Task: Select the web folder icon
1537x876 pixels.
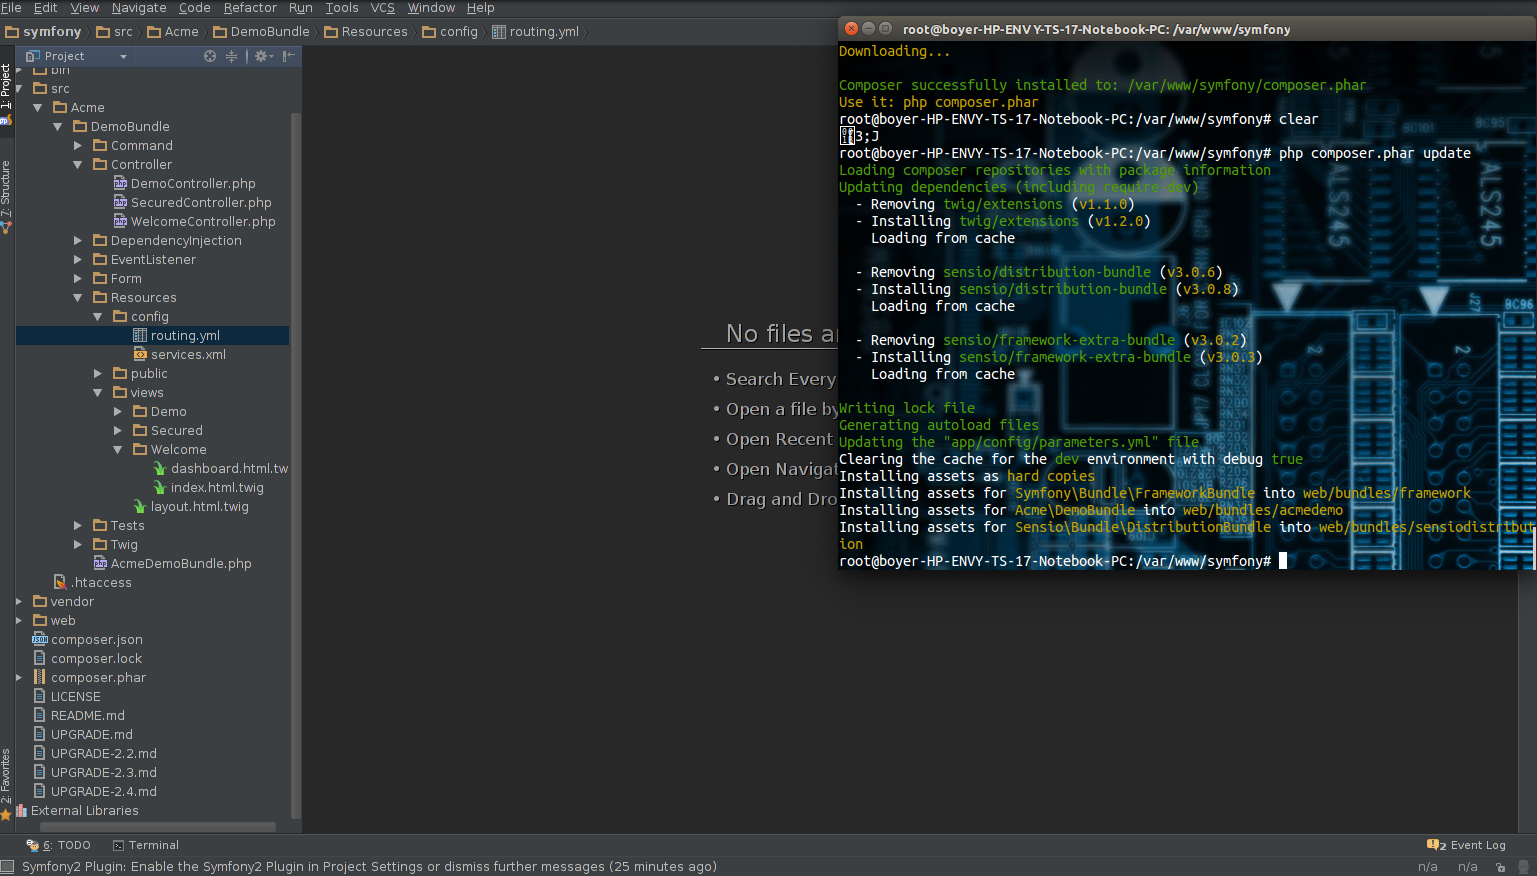Action: tap(40, 621)
